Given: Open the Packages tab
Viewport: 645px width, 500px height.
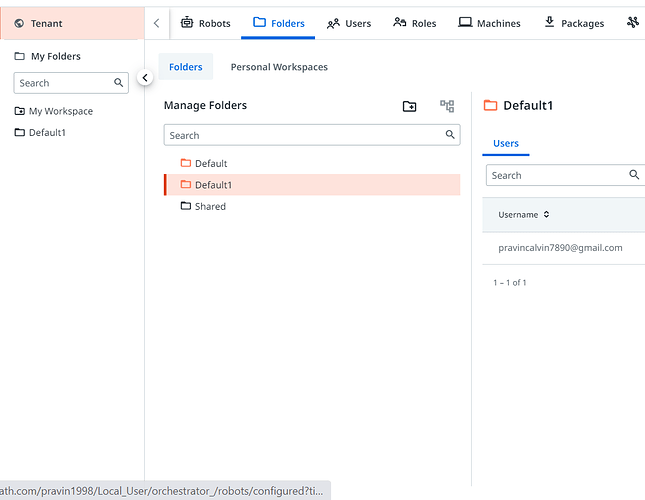Looking at the screenshot, I should click(574, 23).
